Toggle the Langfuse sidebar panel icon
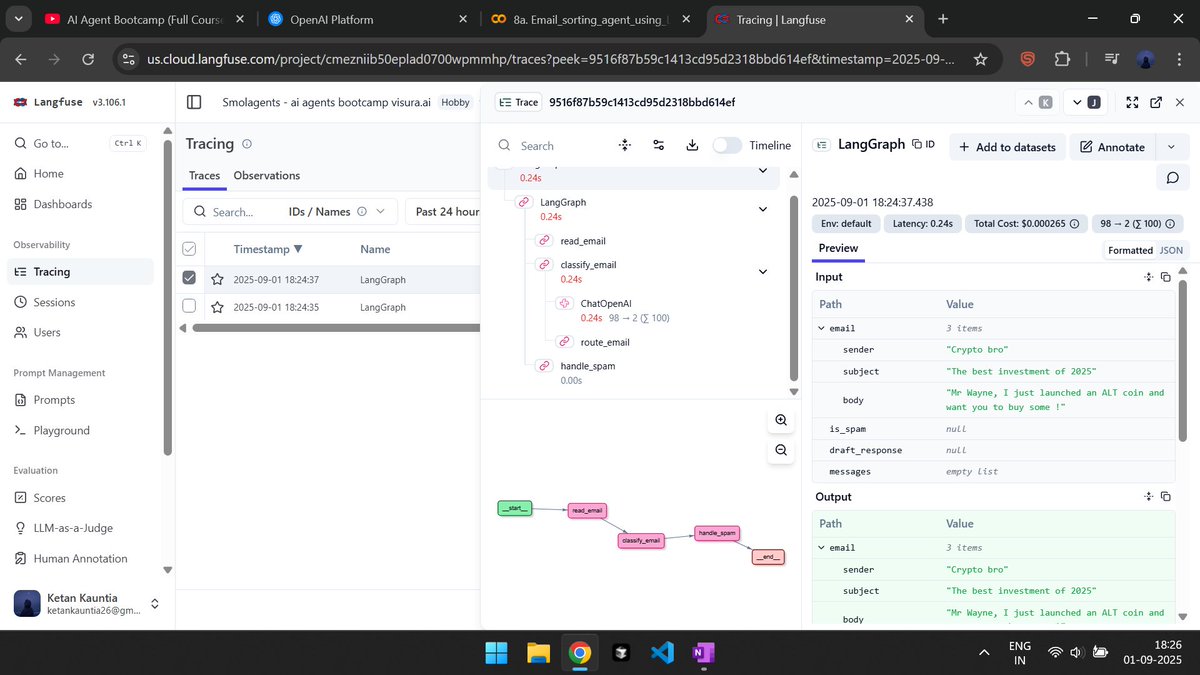This screenshot has height=675, width=1200. pyautogui.click(x=194, y=102)
